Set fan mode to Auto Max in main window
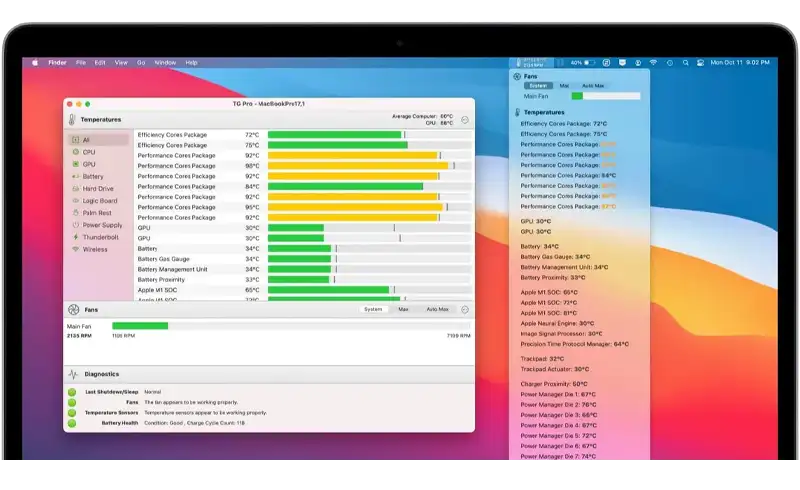Image resolution: width=800 pixels, height=490 pixels. pyautogui.click(x=437, y=310)
